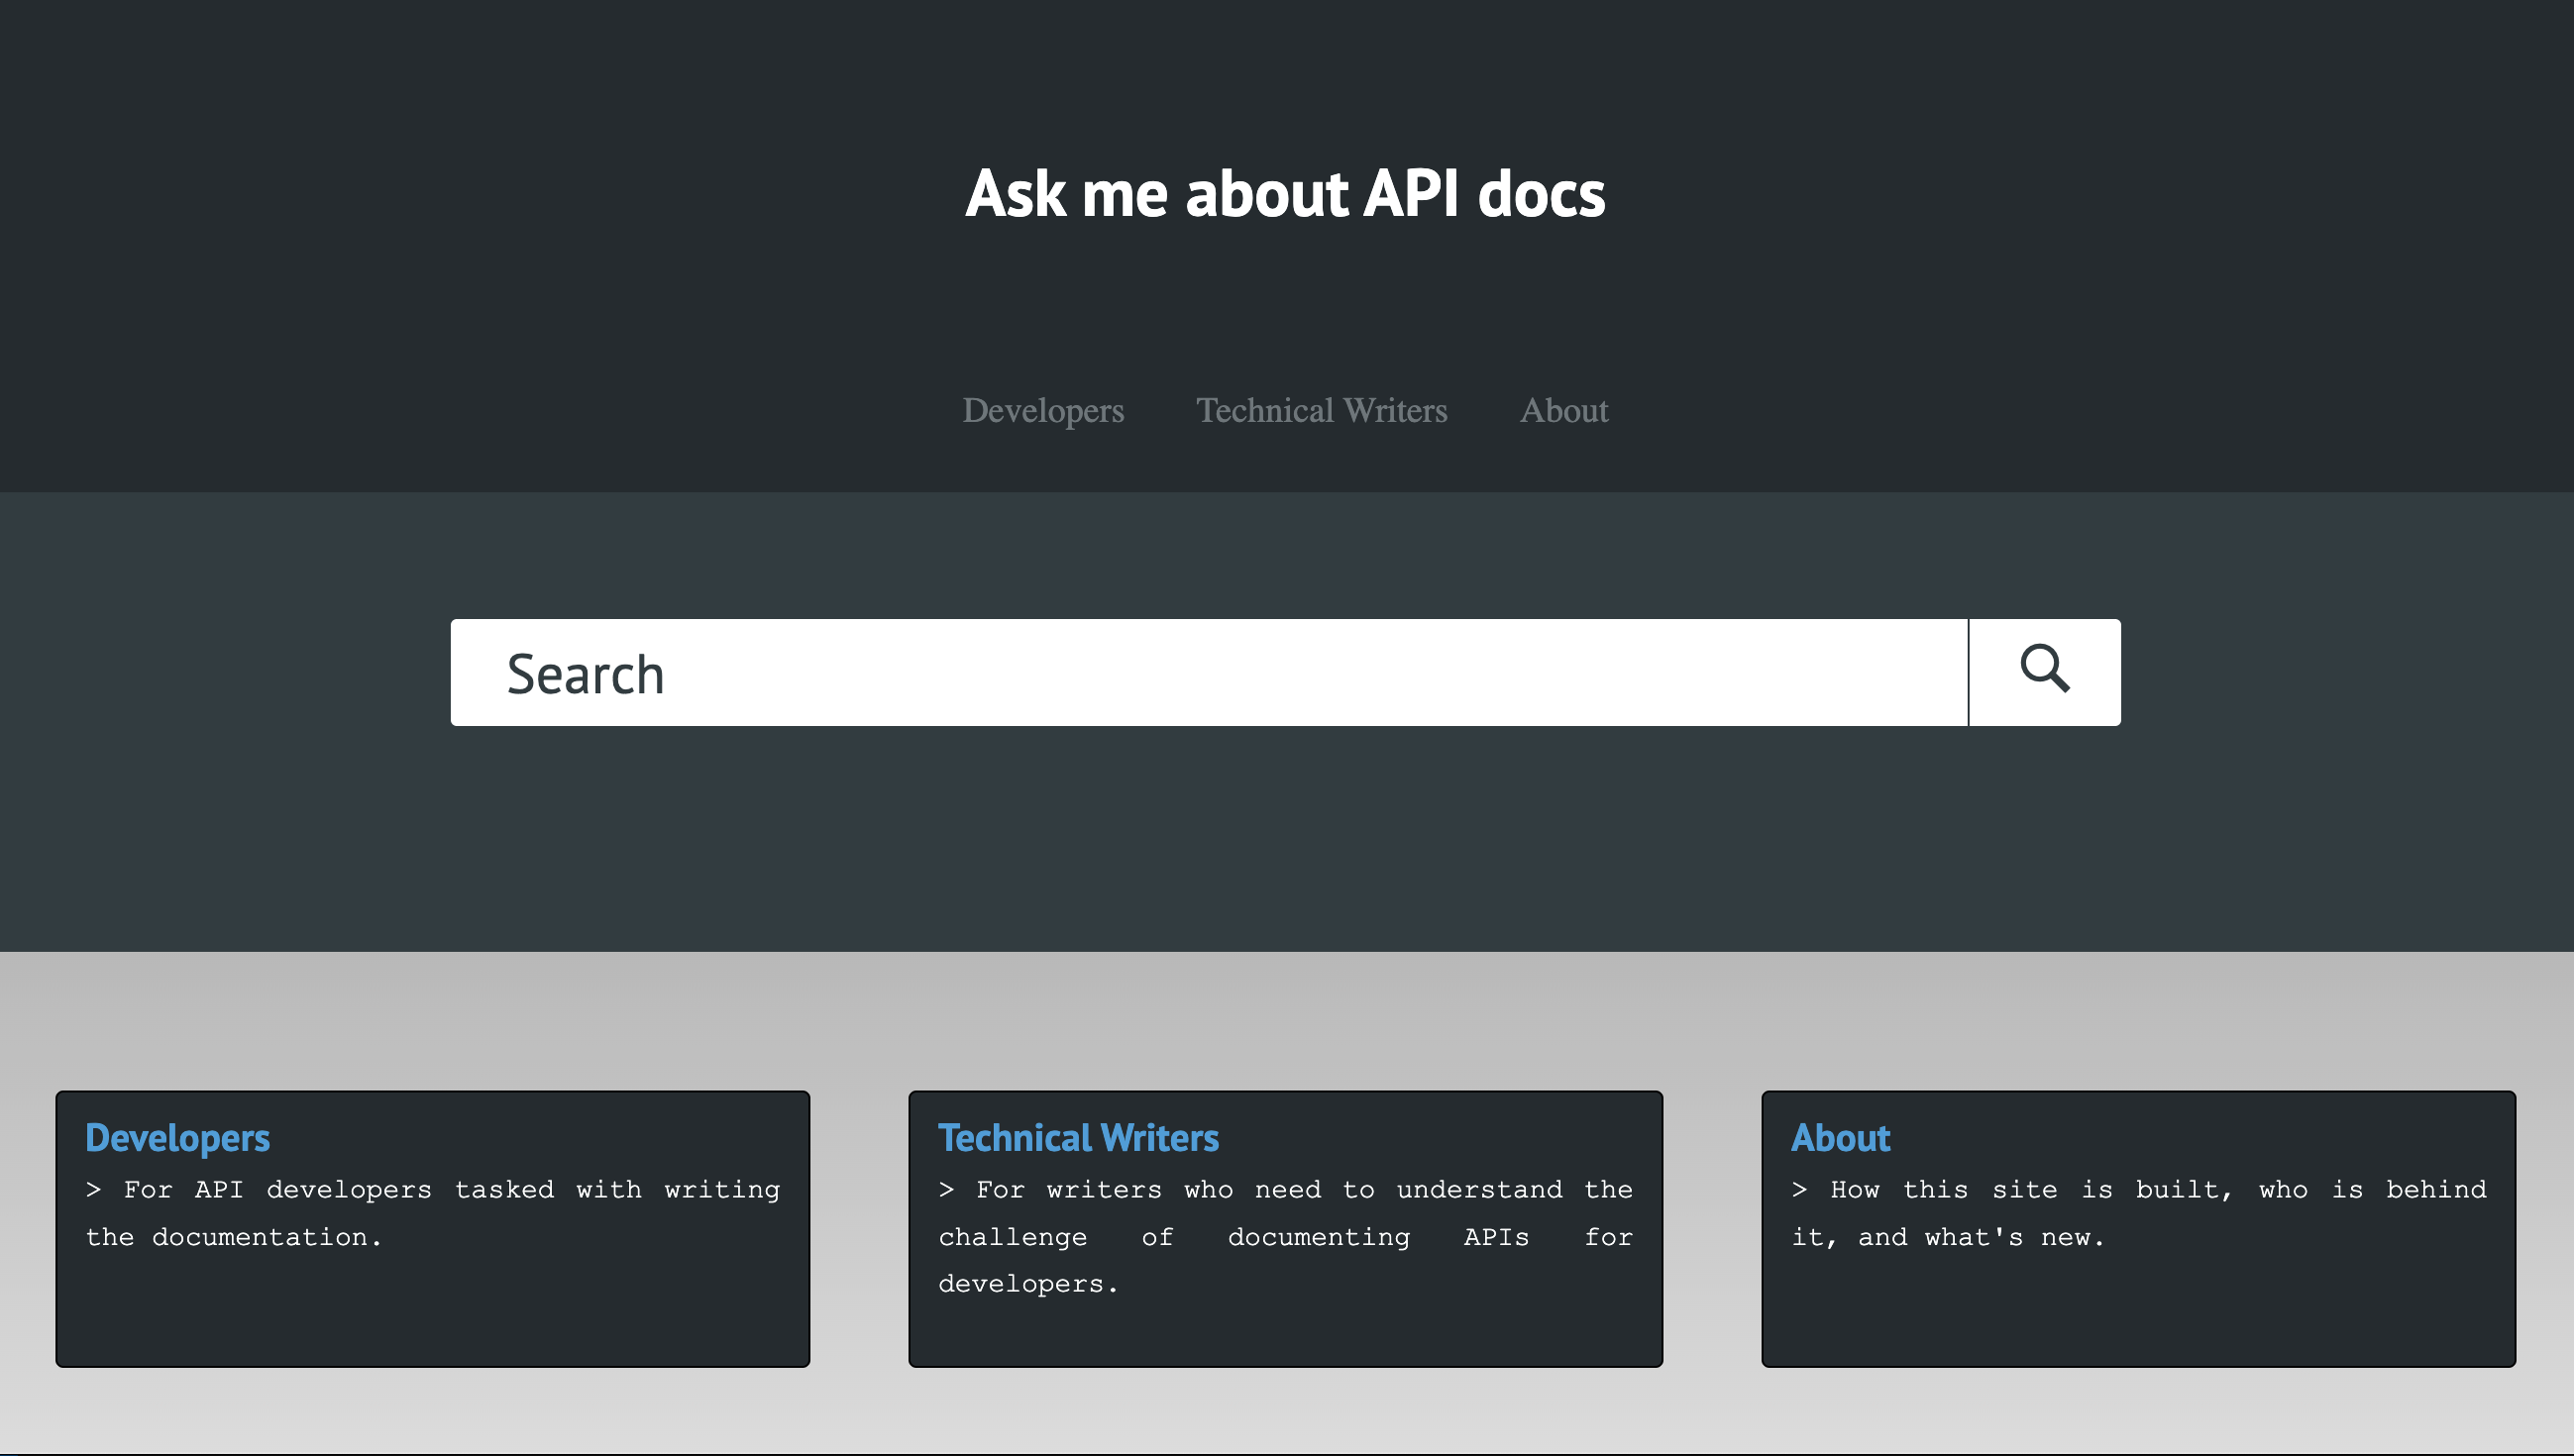Follow the Technical Writers card heading link
The width and height of the screenshot is (2574, 1456).
click(1078, 1138)
